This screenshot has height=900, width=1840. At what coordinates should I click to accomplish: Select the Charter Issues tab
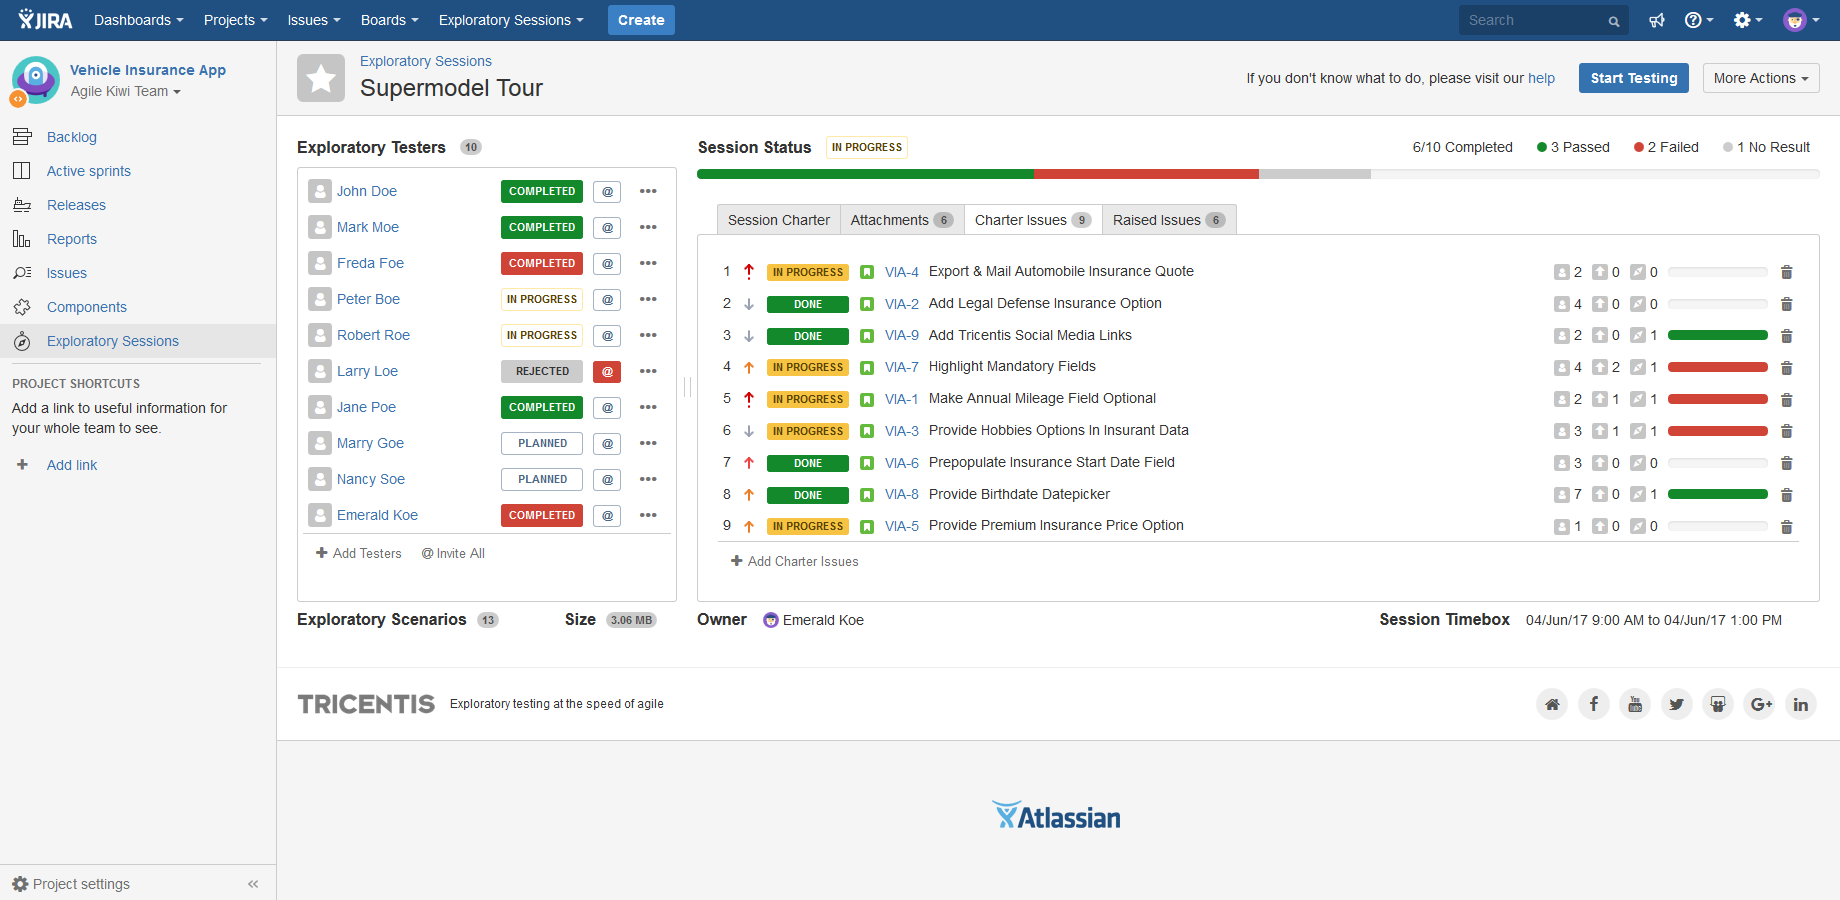click(1033, 220)
